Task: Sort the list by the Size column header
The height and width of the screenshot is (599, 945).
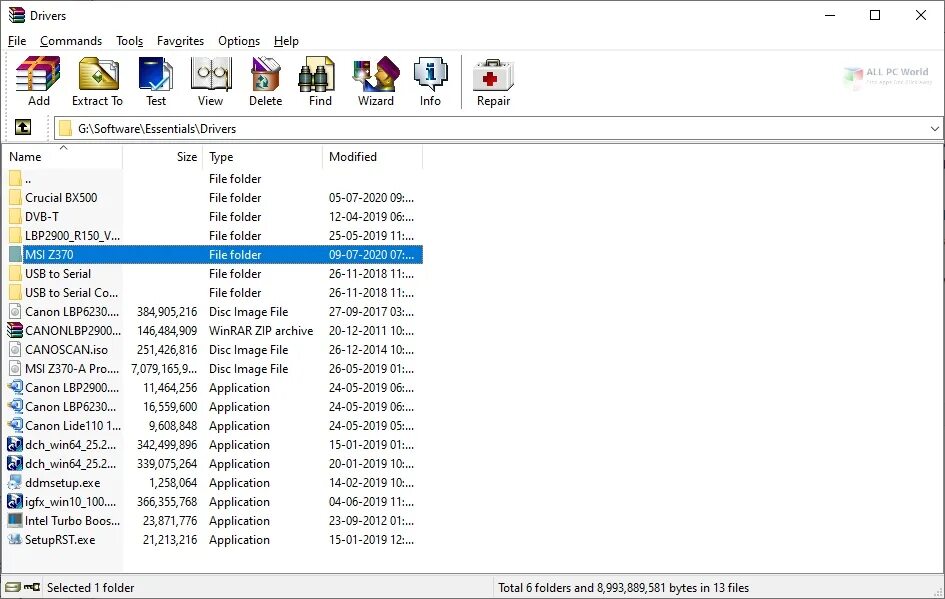Action: click(163, 157)
